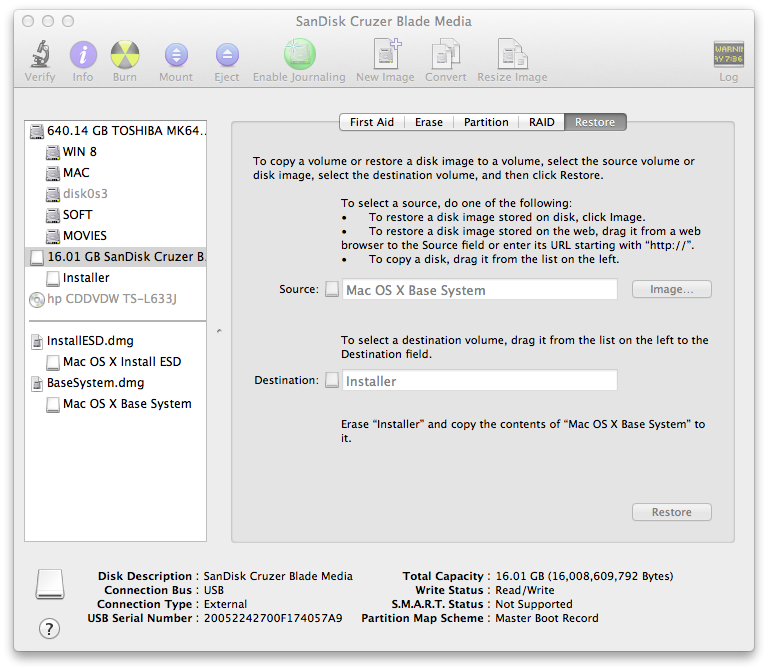The image size is (768, 671).
Task: Select the WIN 8 volume
Action: 116,152
